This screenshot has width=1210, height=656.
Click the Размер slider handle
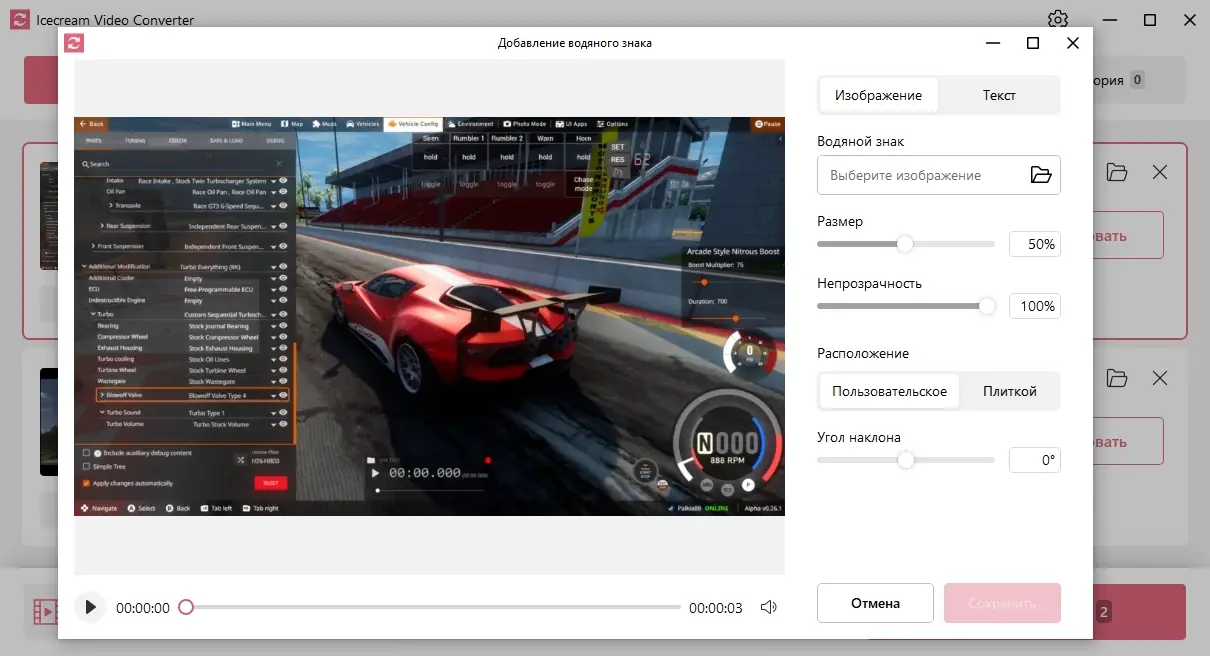pyautogui.click(x=905, y=244)
